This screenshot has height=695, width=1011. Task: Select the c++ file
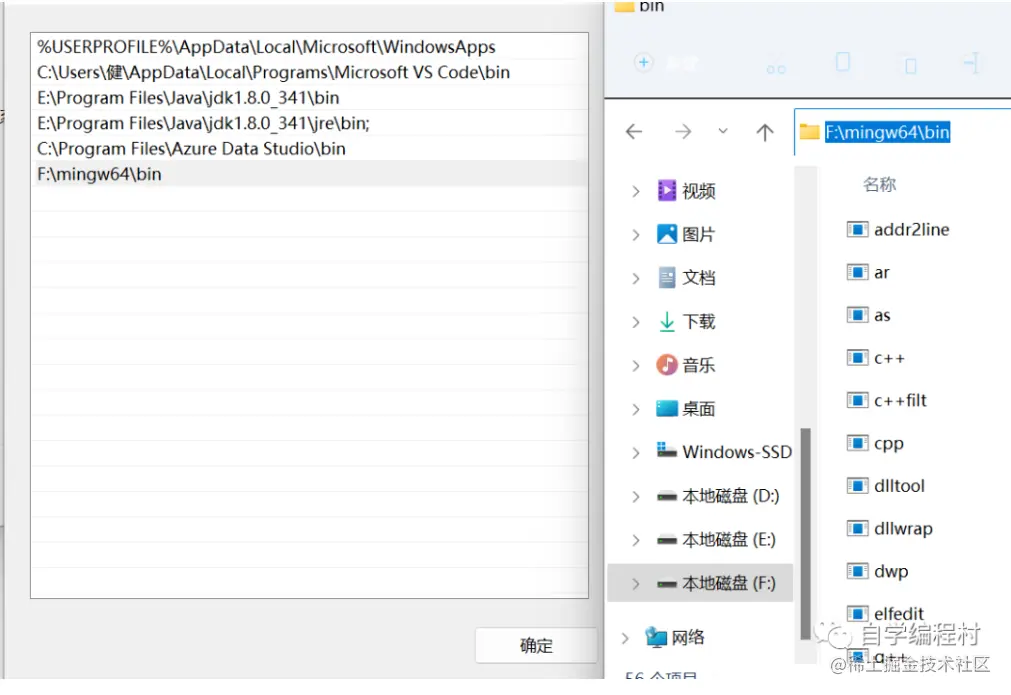coord(876,358)
